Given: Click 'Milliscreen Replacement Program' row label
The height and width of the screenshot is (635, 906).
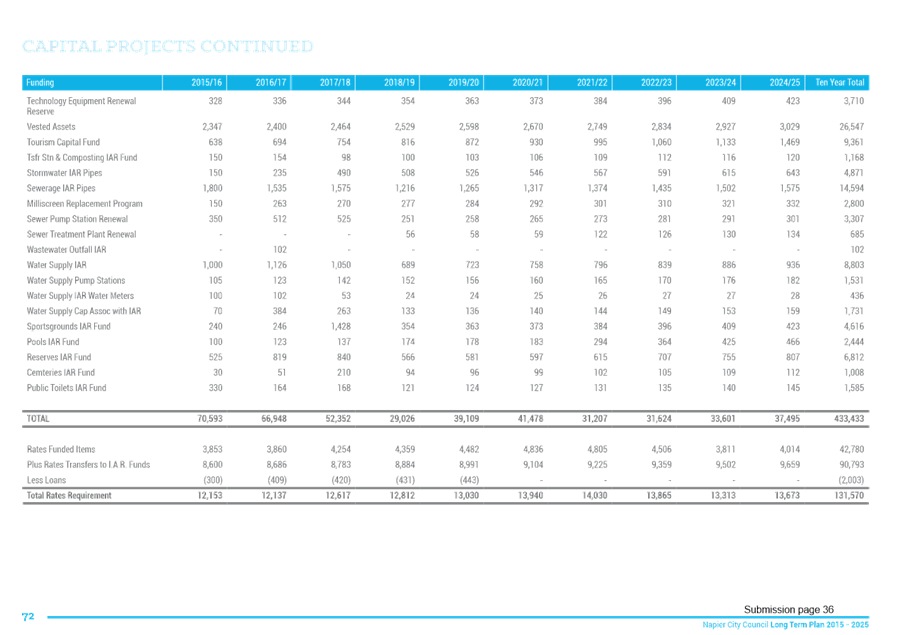Looking at the screenshot, I should 84,203.
